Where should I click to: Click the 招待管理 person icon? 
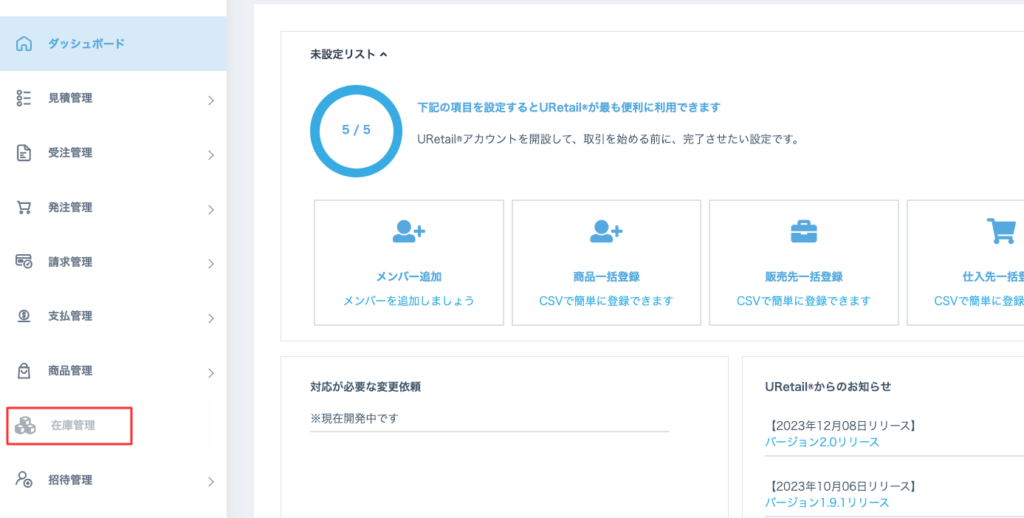(25, 480)
